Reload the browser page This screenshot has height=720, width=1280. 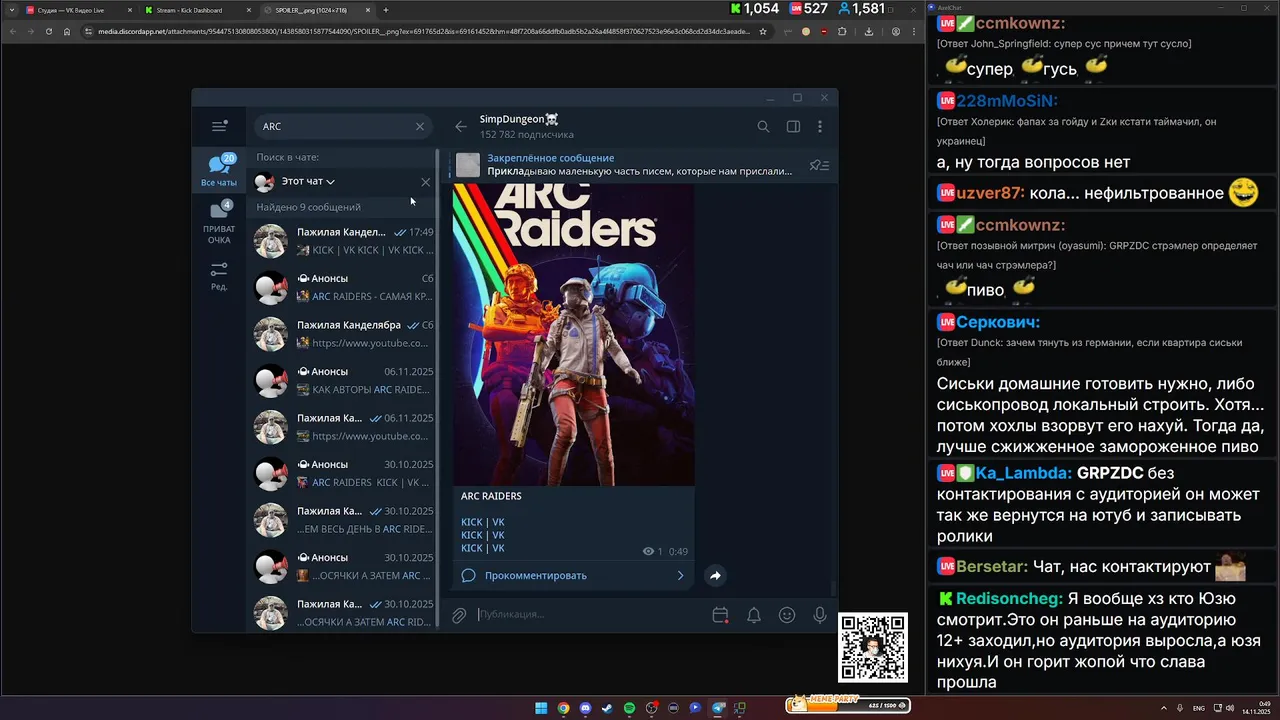[x=48, y=31]
